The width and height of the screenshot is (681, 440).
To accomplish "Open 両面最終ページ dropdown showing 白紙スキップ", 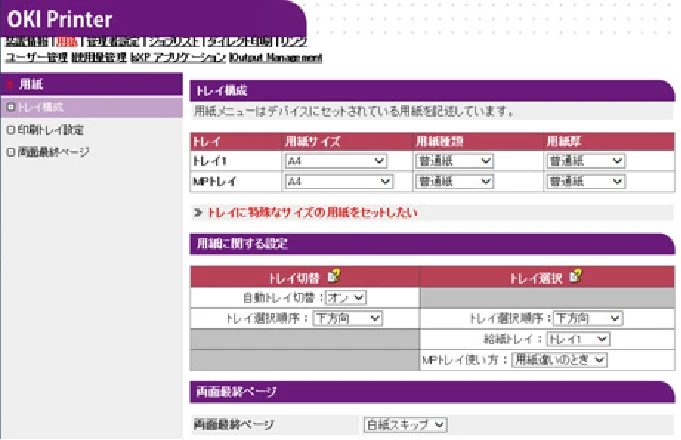I will 405,425.
